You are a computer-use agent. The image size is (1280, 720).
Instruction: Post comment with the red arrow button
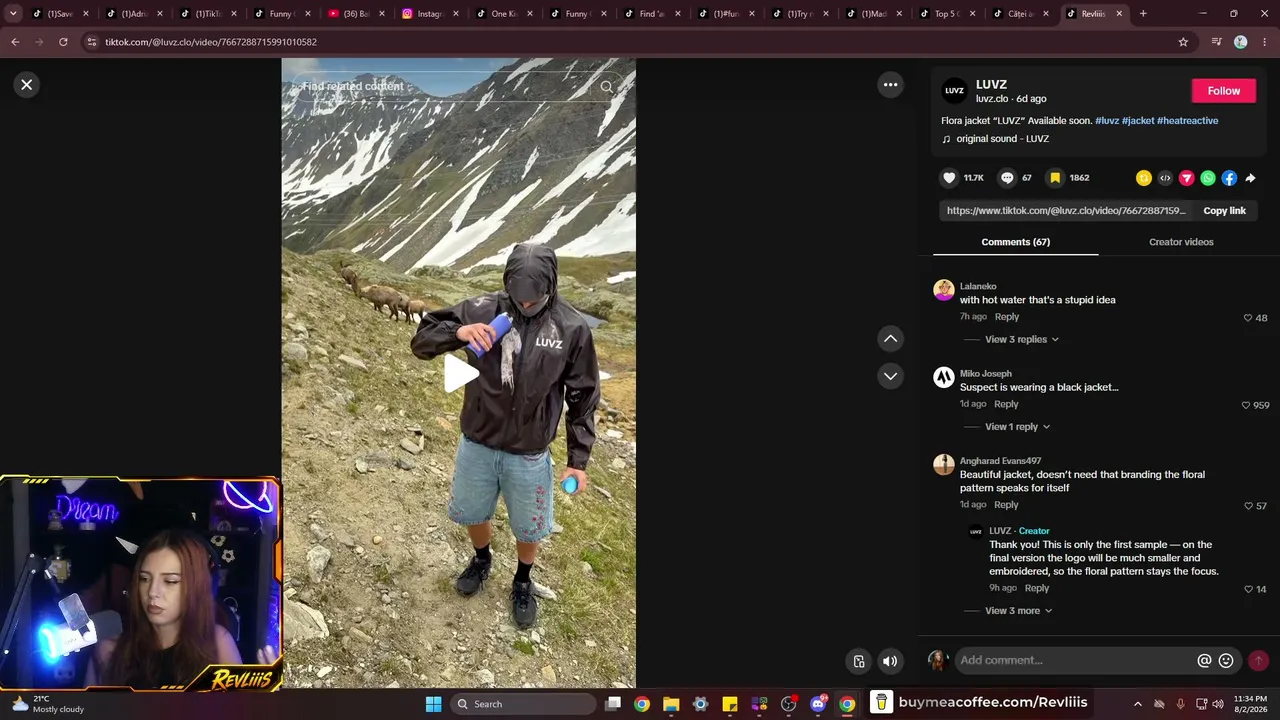tap(1258, 661)
